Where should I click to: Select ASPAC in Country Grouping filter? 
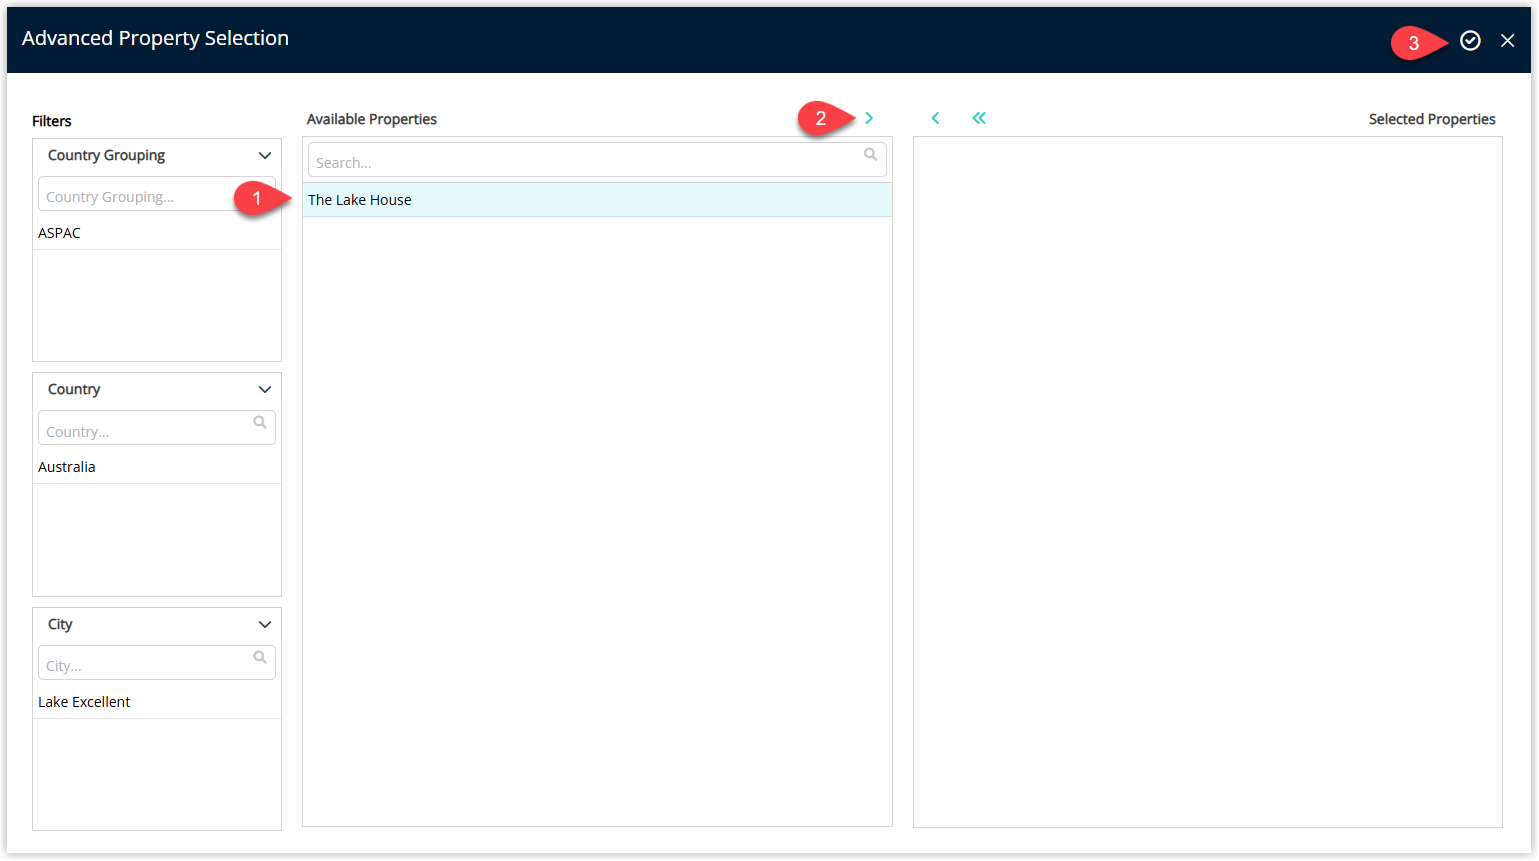[x=157, y=233]
